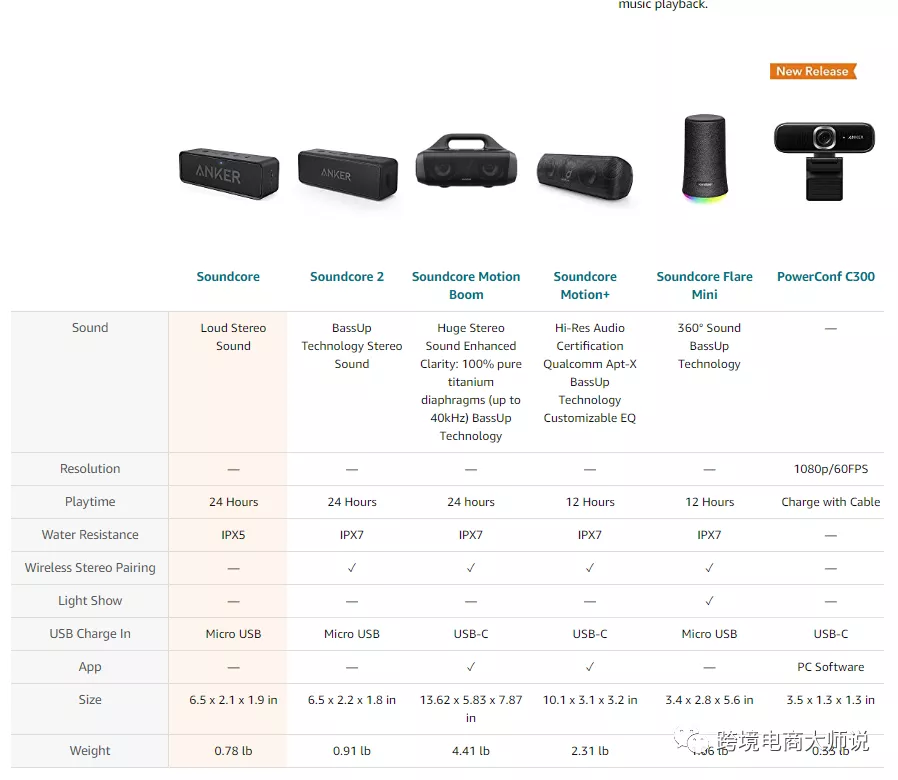Viewport: 898px width, 780px height.
Task: Click the Huge Stereo Sound Enhanced Clarity description
Action: click(471, 382)
